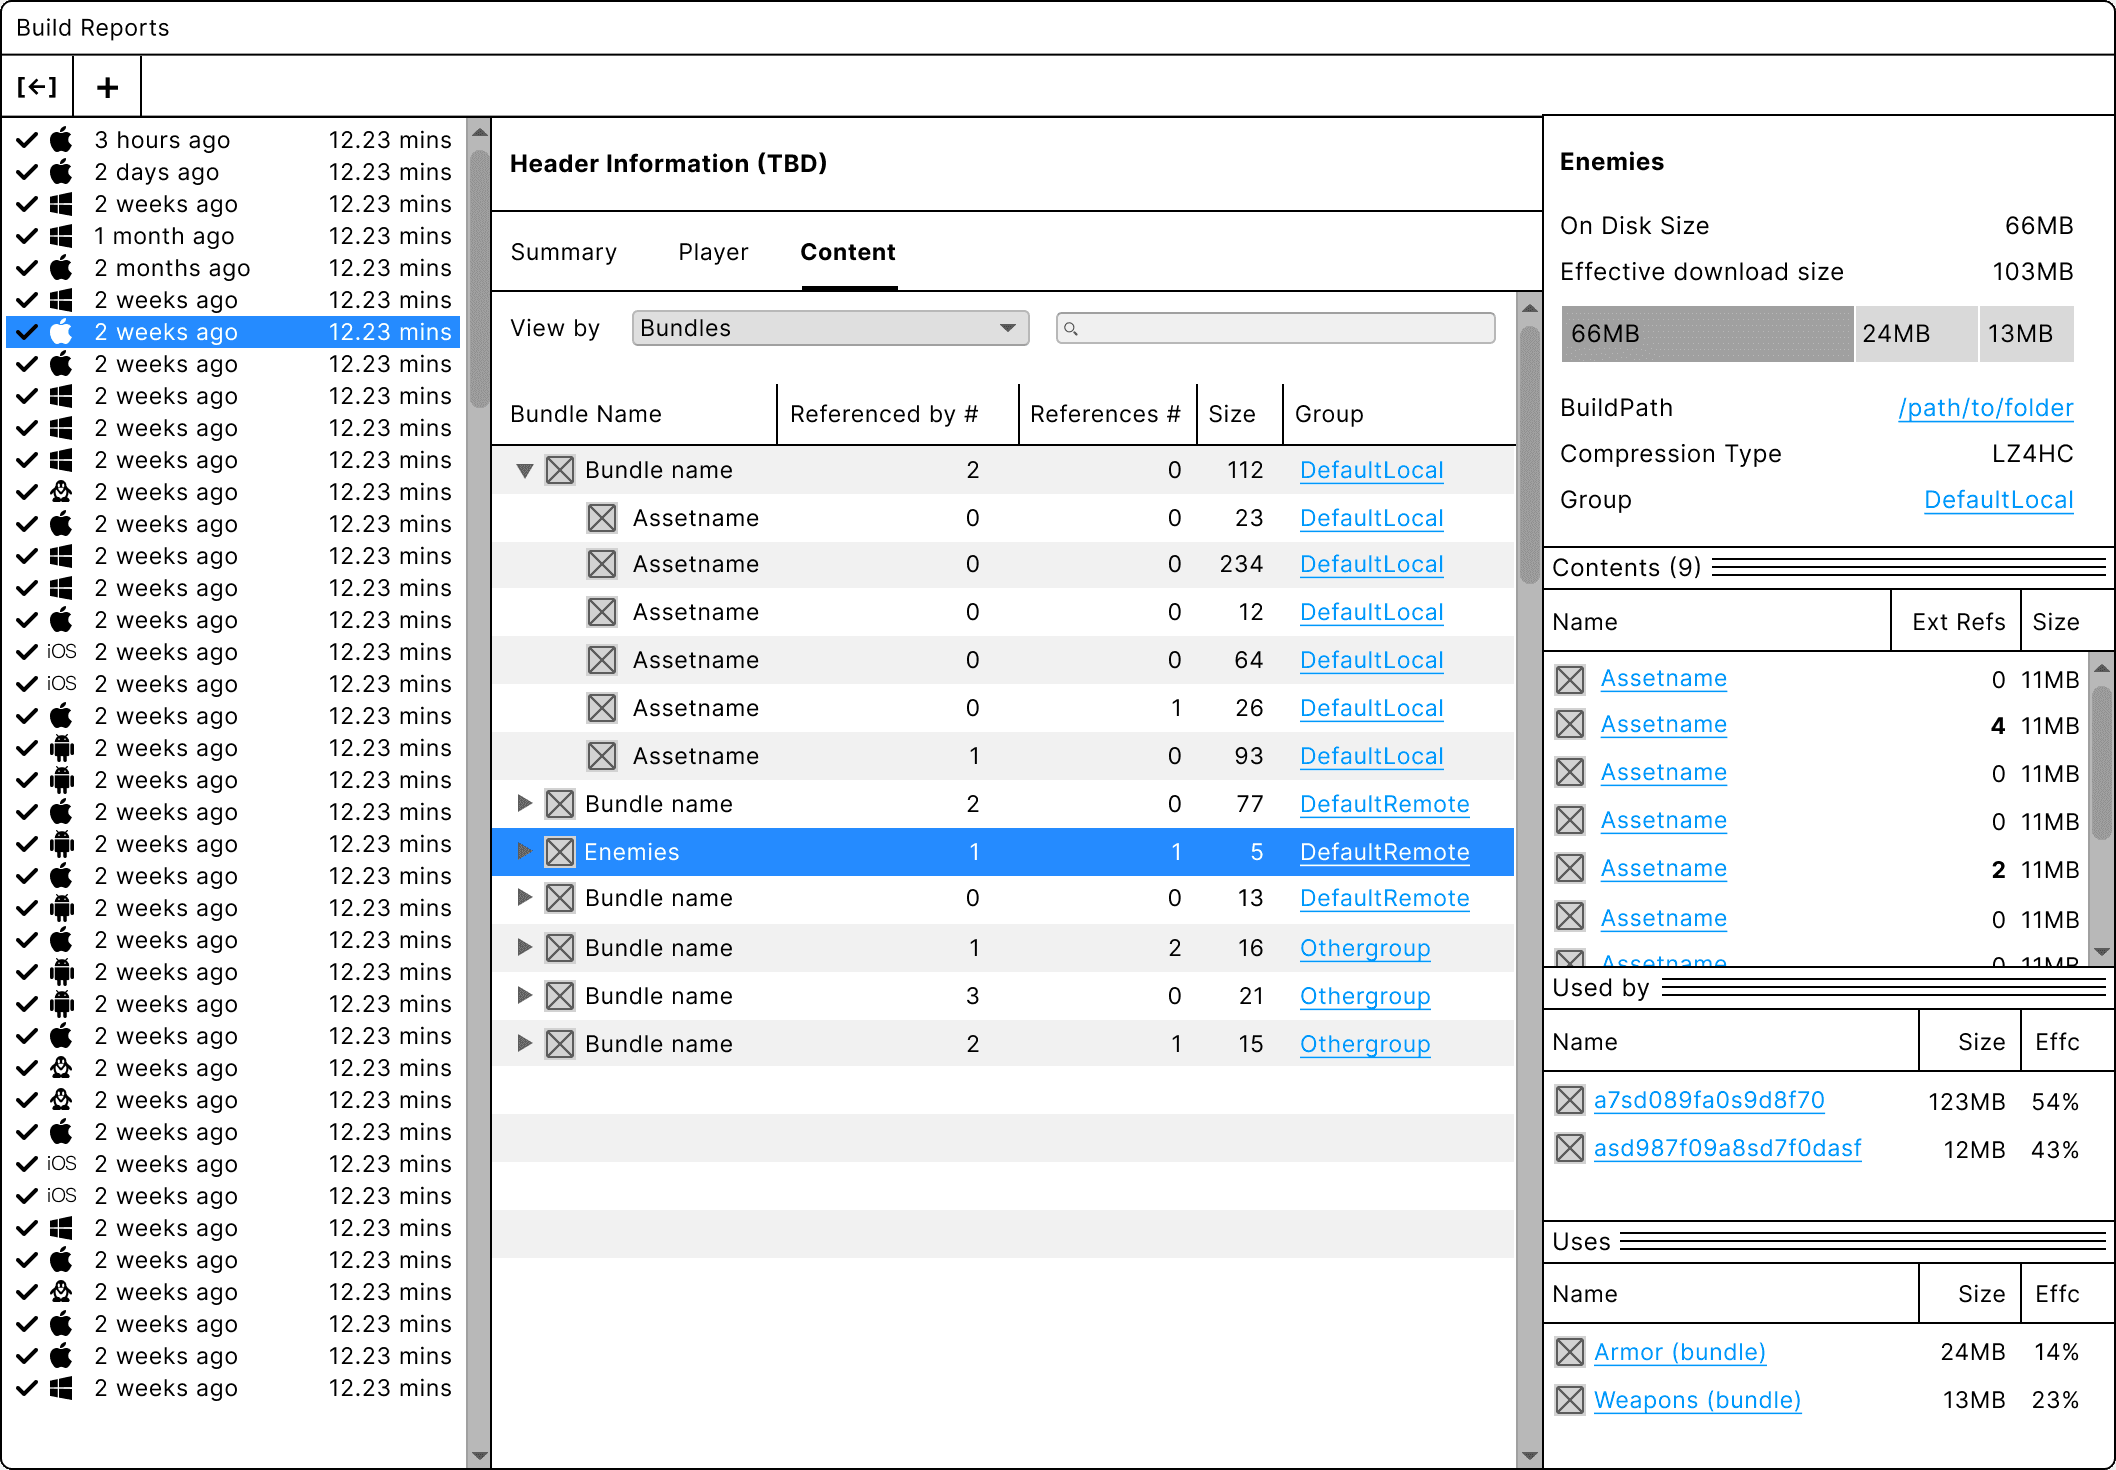This screenshot has width=2116, height=1470.
Task: Switch to the Player tab
Action: (x=712, y=252)
